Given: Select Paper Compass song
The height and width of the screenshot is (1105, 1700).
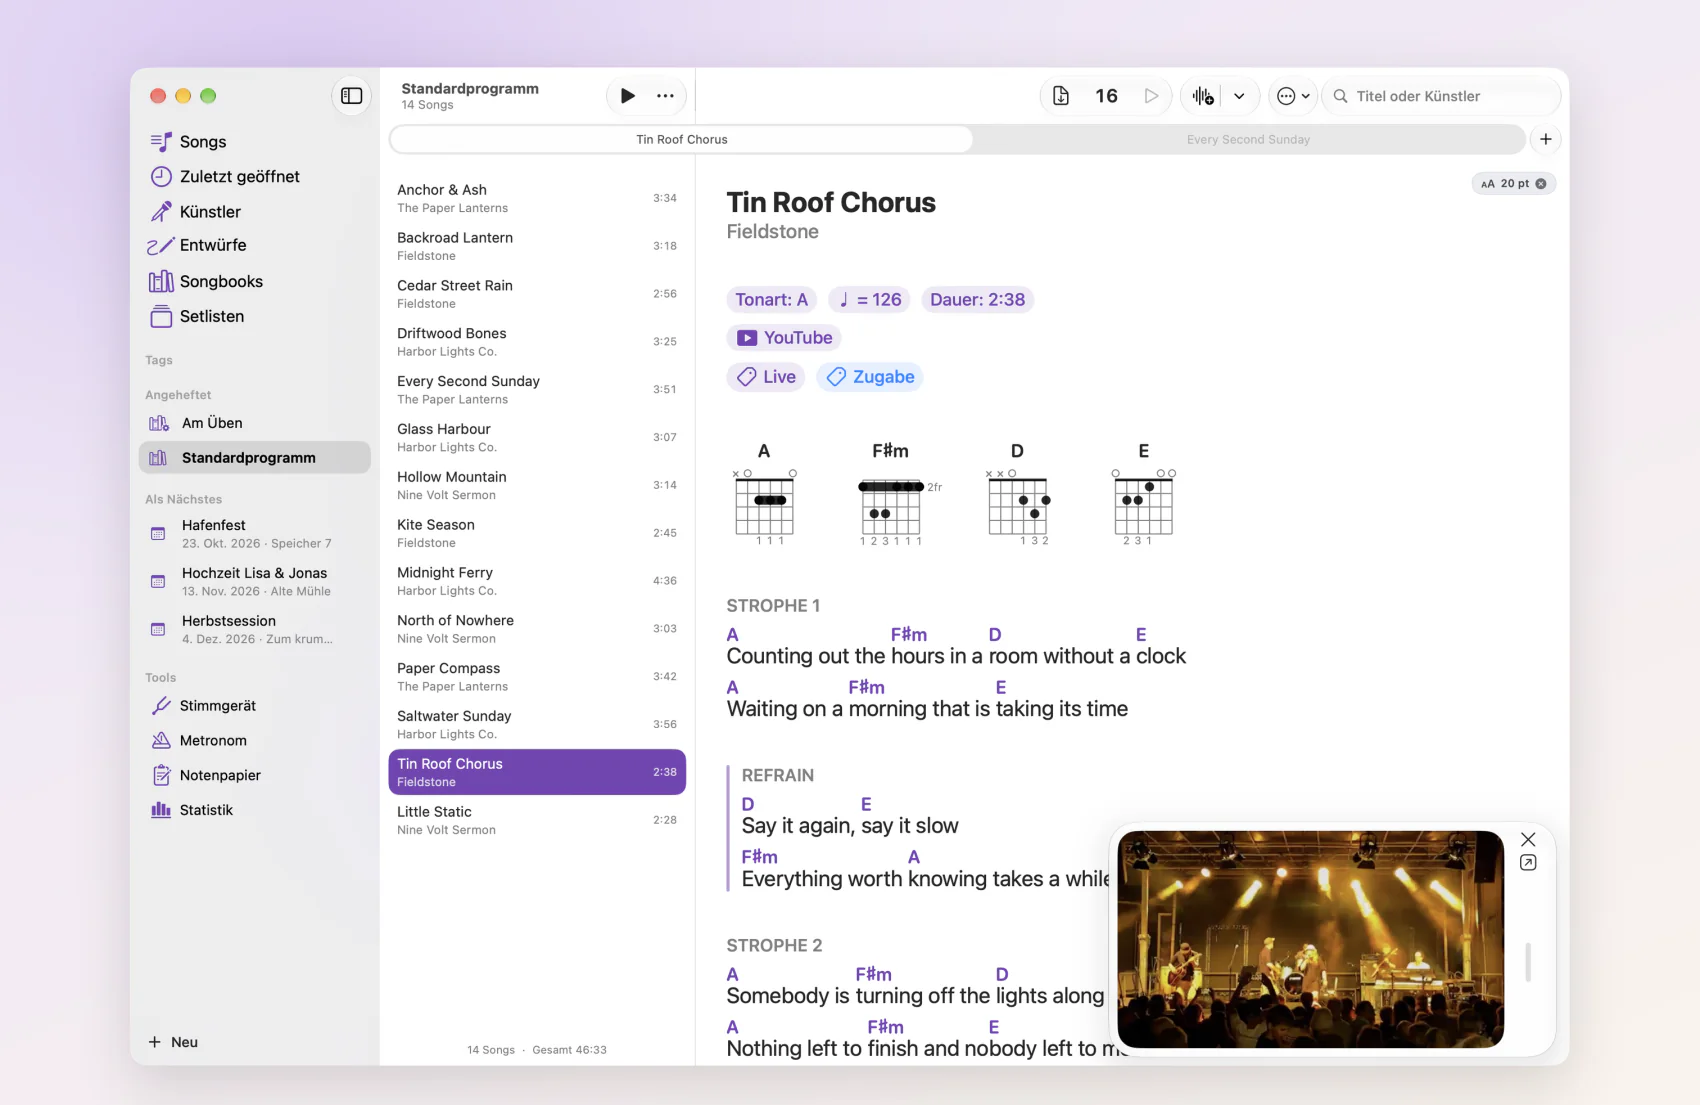Looking at the screenshot, I should tap(537, 677).
